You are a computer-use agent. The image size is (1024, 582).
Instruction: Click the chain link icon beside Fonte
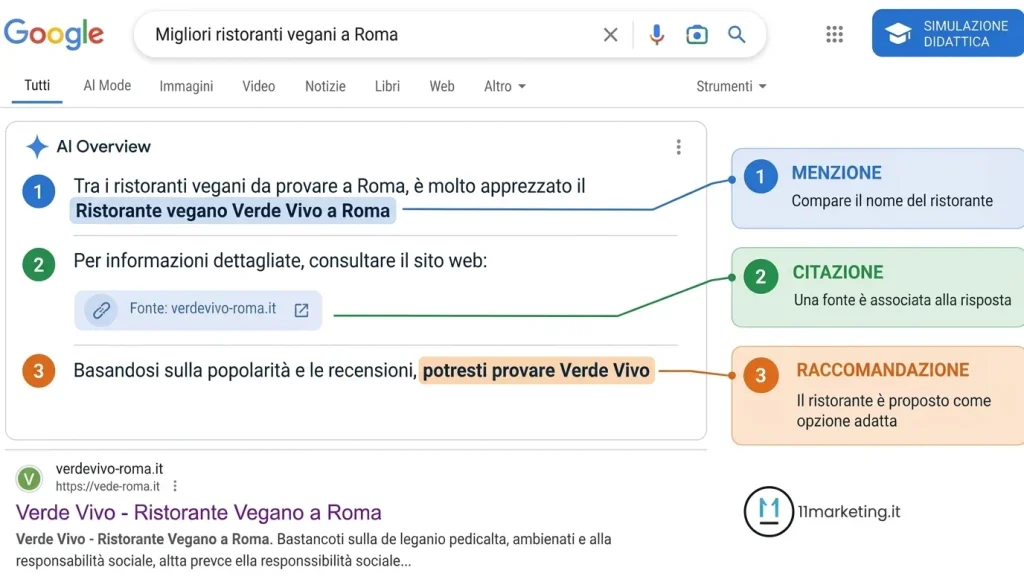click(x=101, y=310)
